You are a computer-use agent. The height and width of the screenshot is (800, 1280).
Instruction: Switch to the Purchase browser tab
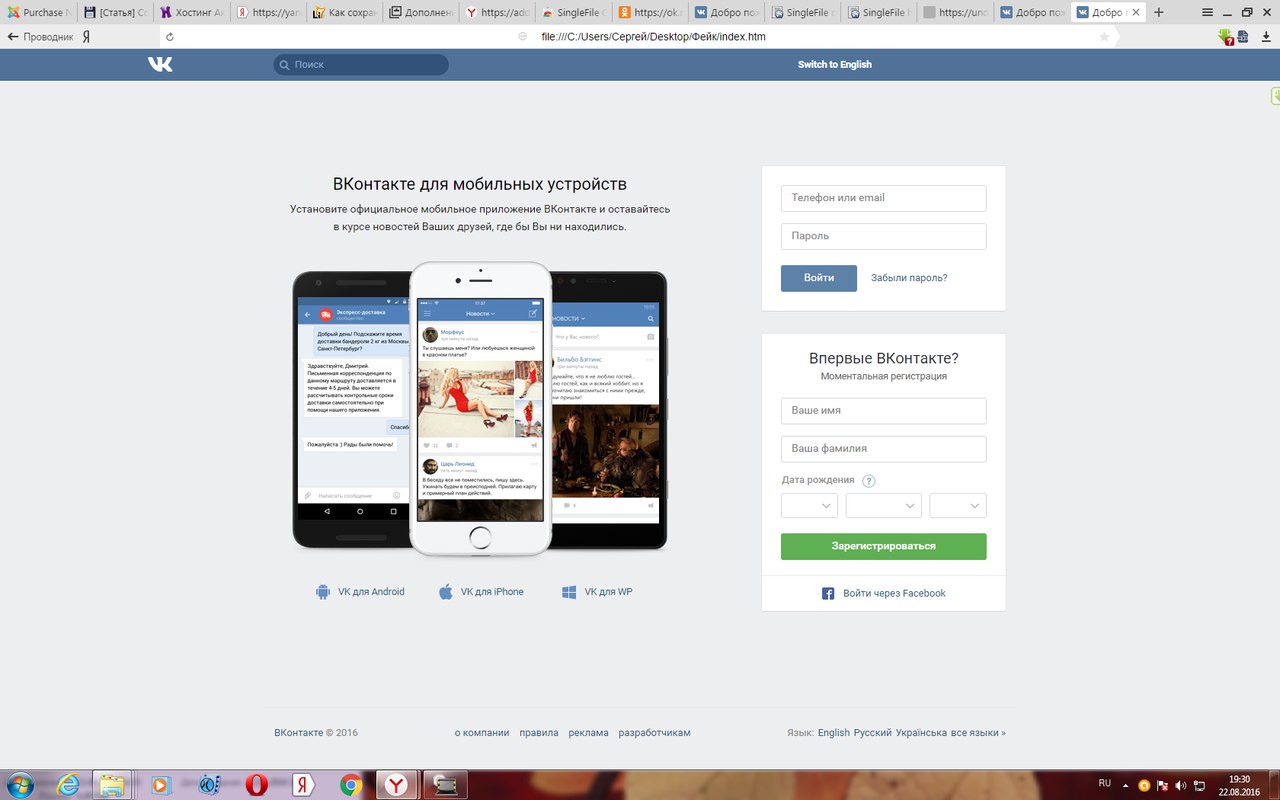click(x=38, y=13)
